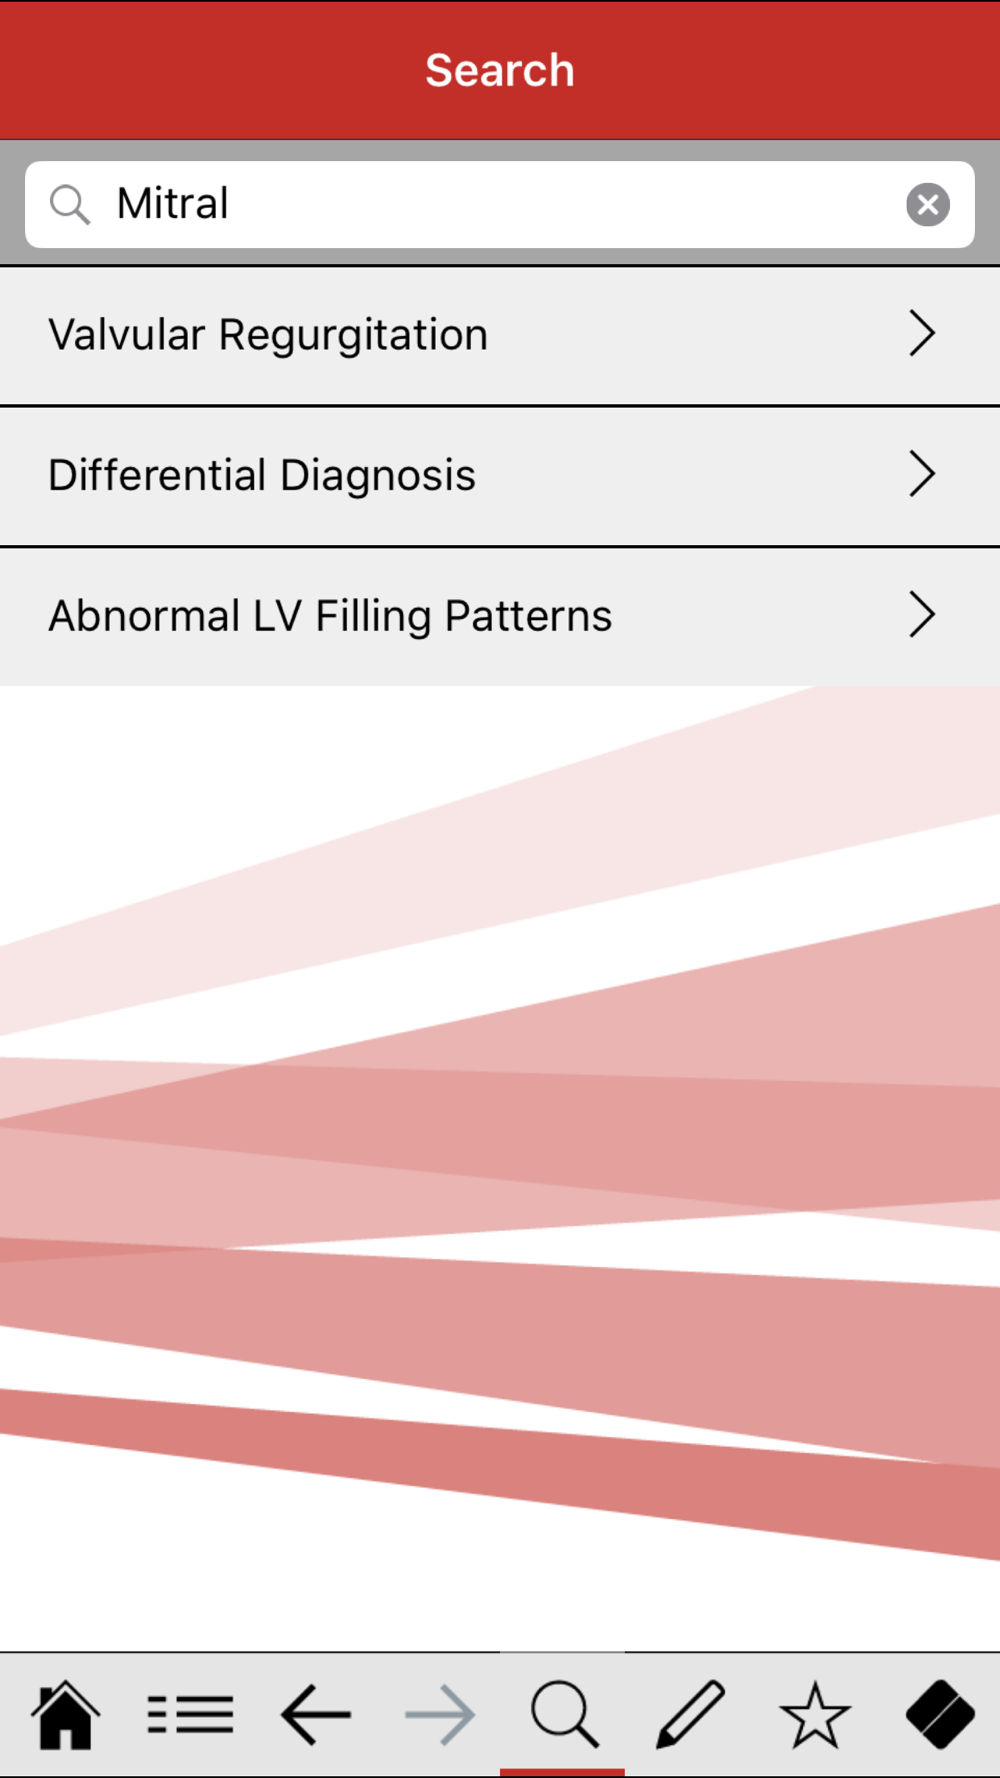Expand Abnormal LV Filling Patterns chevron
1000x1778 pixels.
point(922,615)
